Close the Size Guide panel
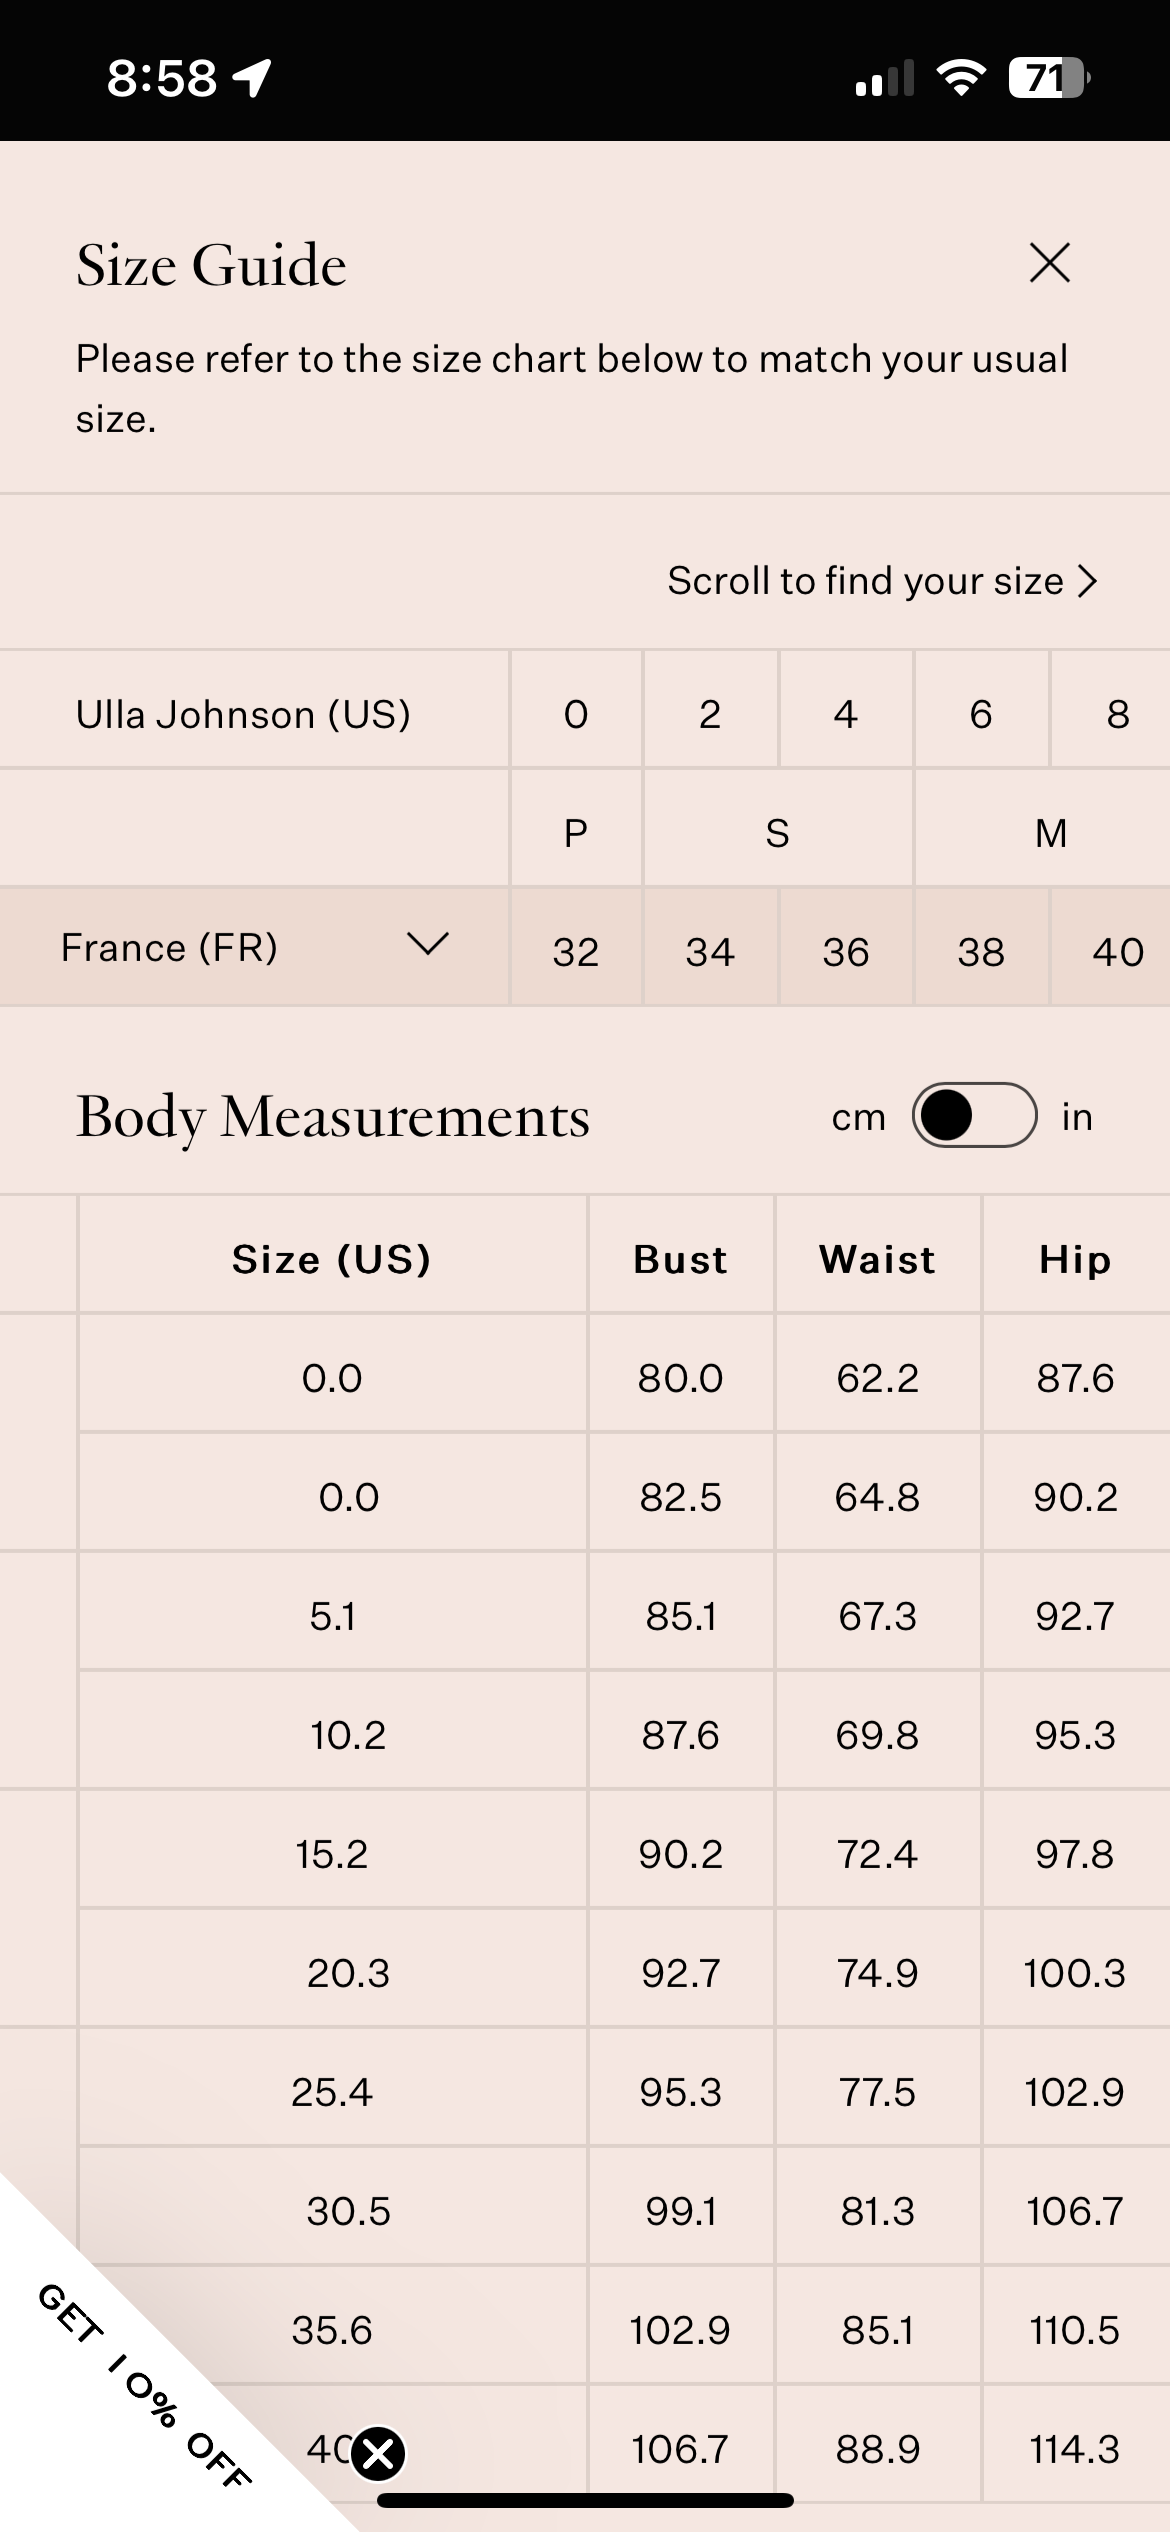The width and height of the screenshot is (1170, 2532). pyautogui.click(x=1049, y=263)
